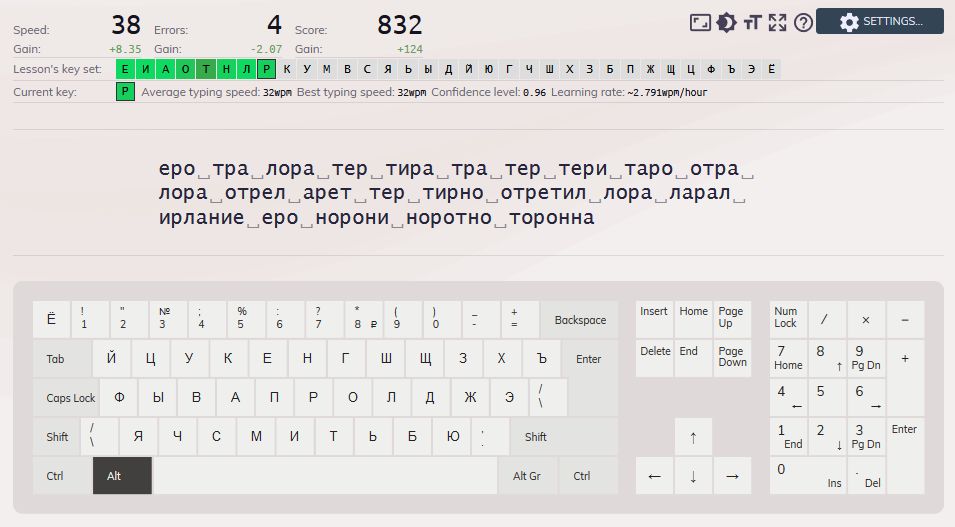The height and width of the screenshot is (527, 955).
Task: Open the Settings button
Action: 879,22
